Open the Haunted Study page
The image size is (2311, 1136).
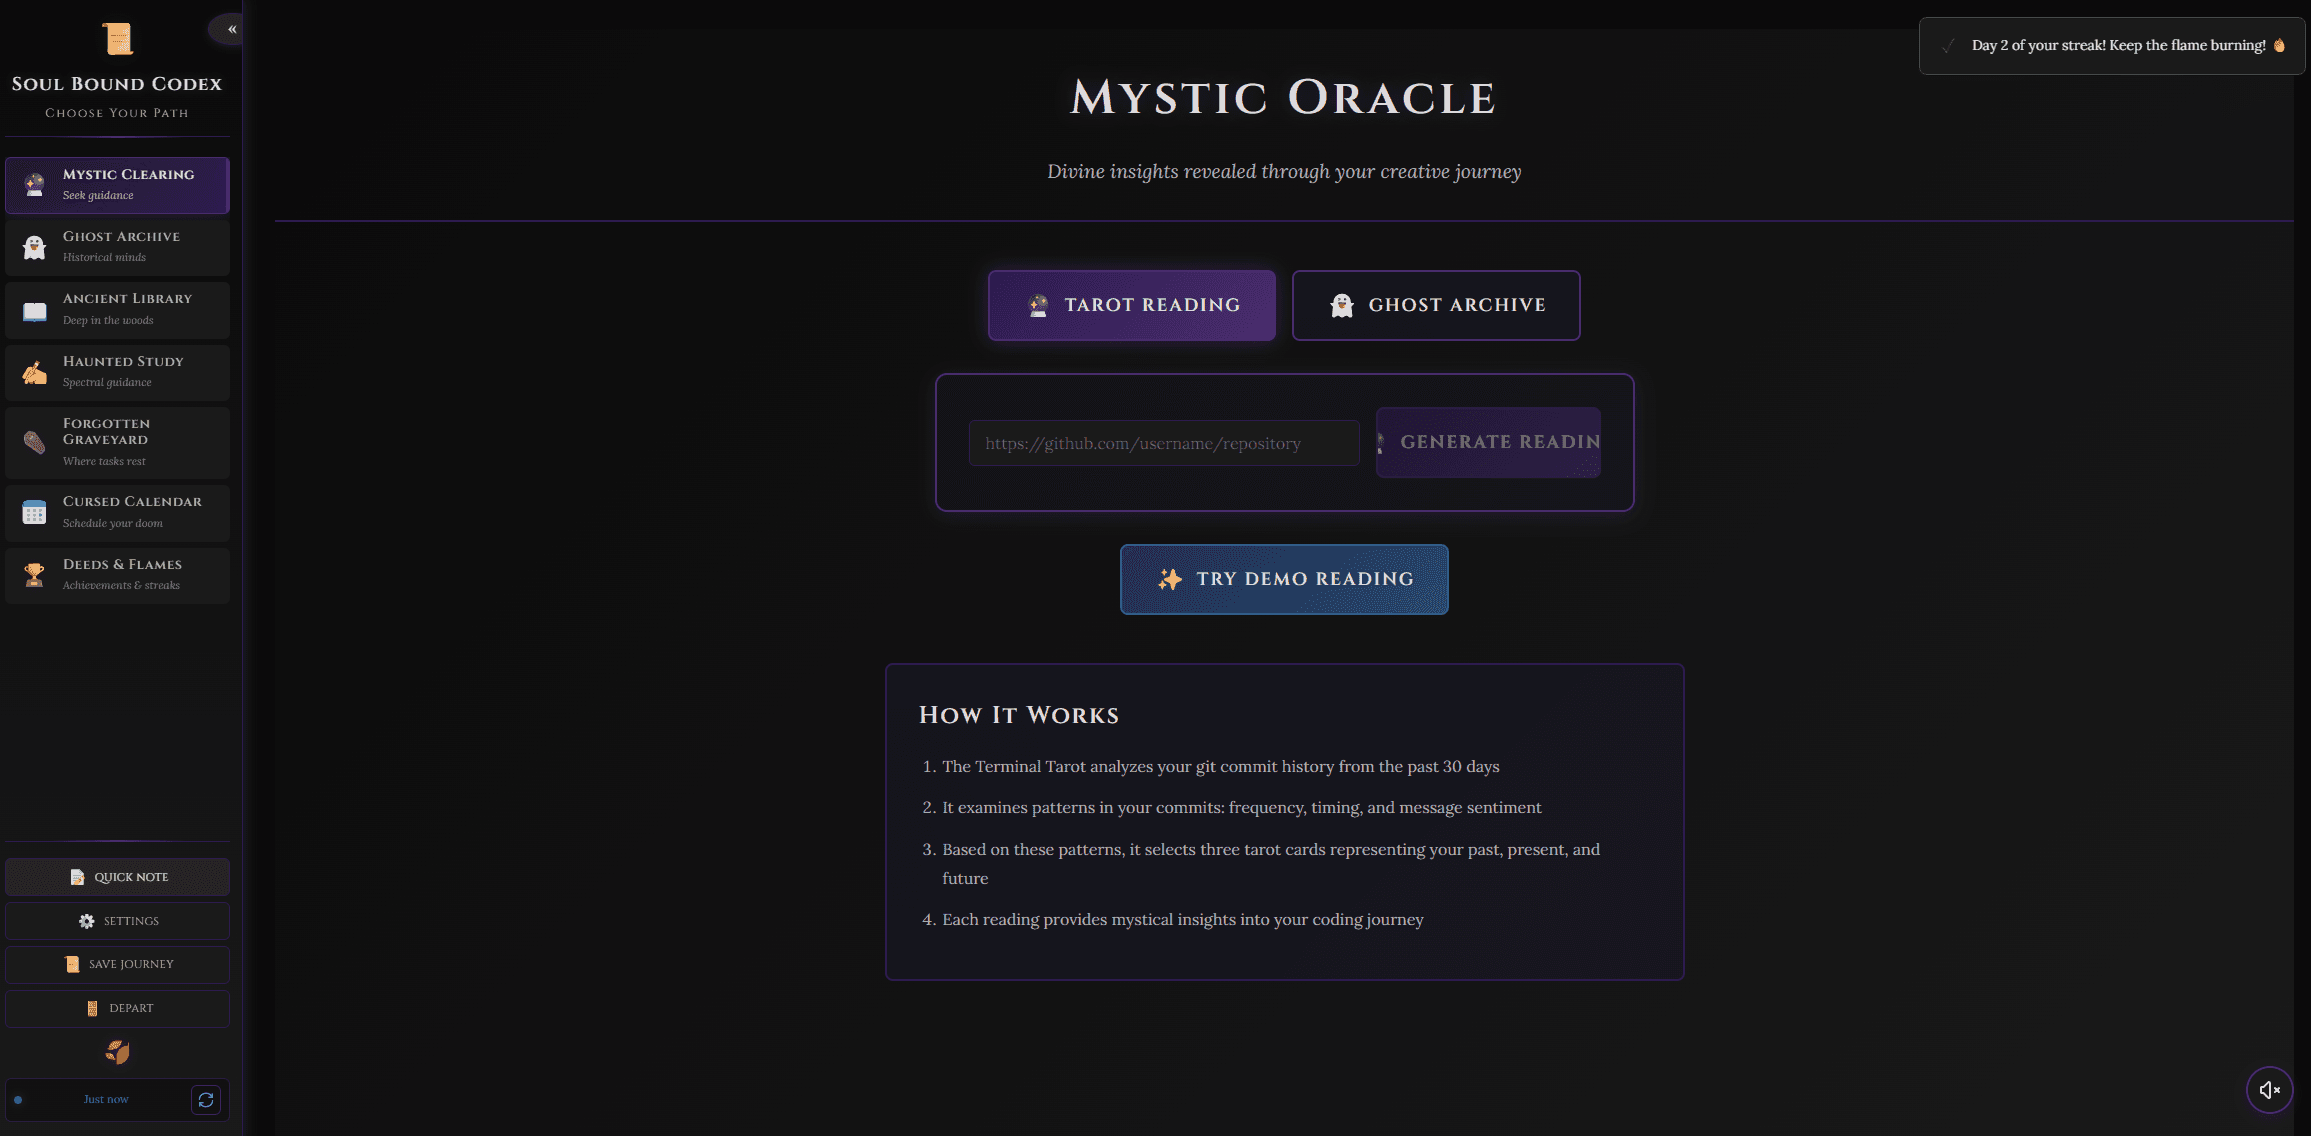point(117,372)
